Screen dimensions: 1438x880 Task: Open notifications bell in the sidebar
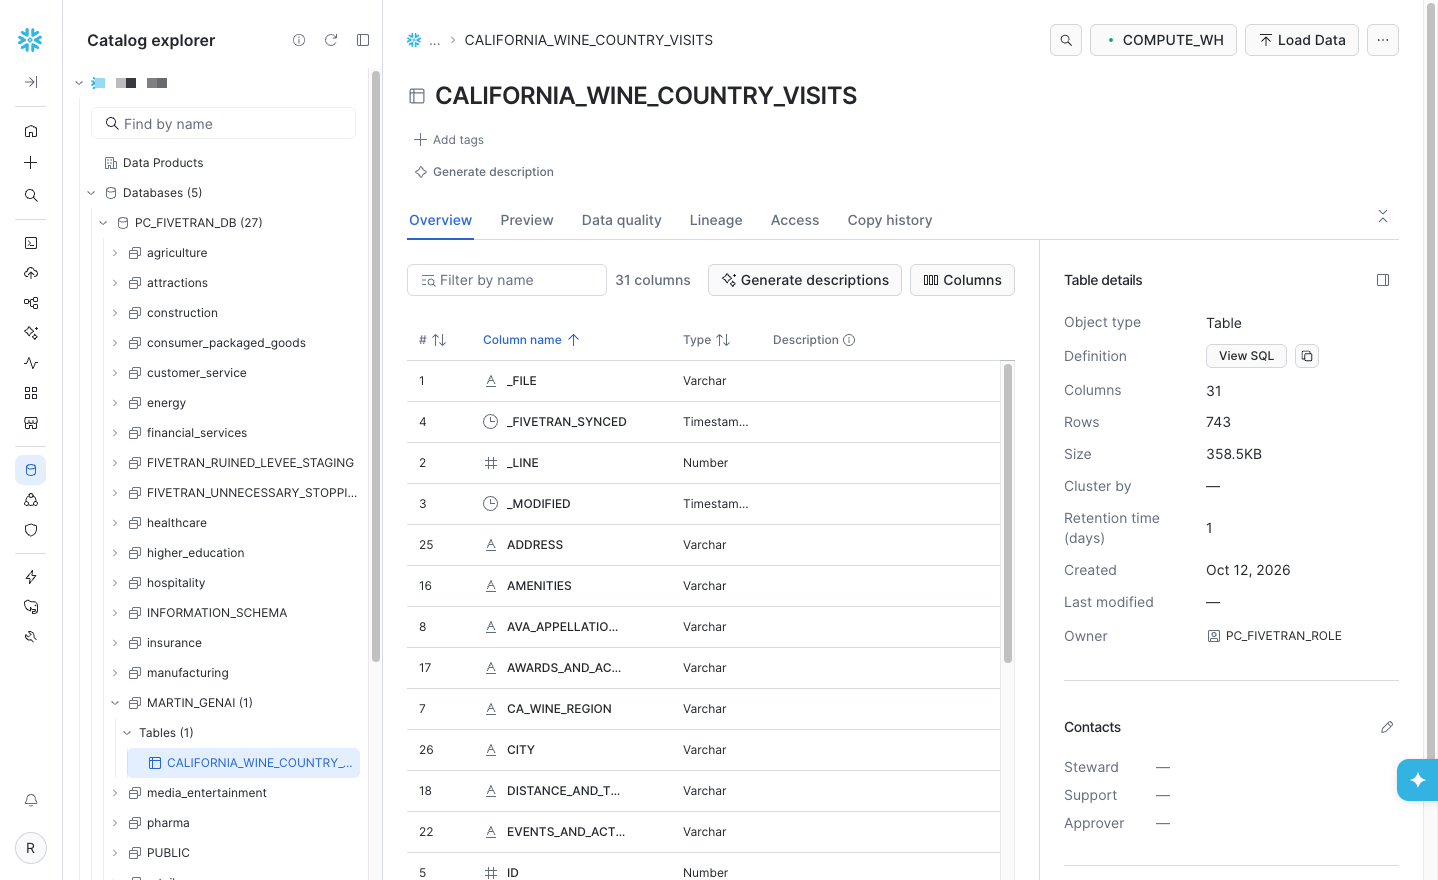[31, 800]
